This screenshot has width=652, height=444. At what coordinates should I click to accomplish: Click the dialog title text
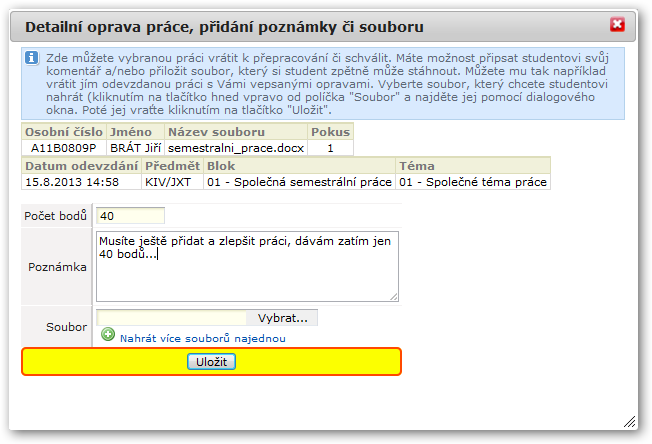pyautogui.click(x=224, y=27)
